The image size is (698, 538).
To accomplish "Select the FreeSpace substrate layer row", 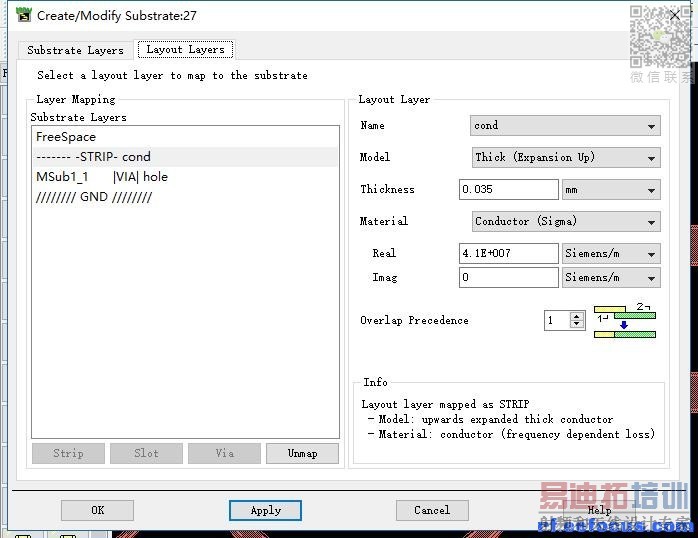I will pyautogui.click(x=185, y=137).
